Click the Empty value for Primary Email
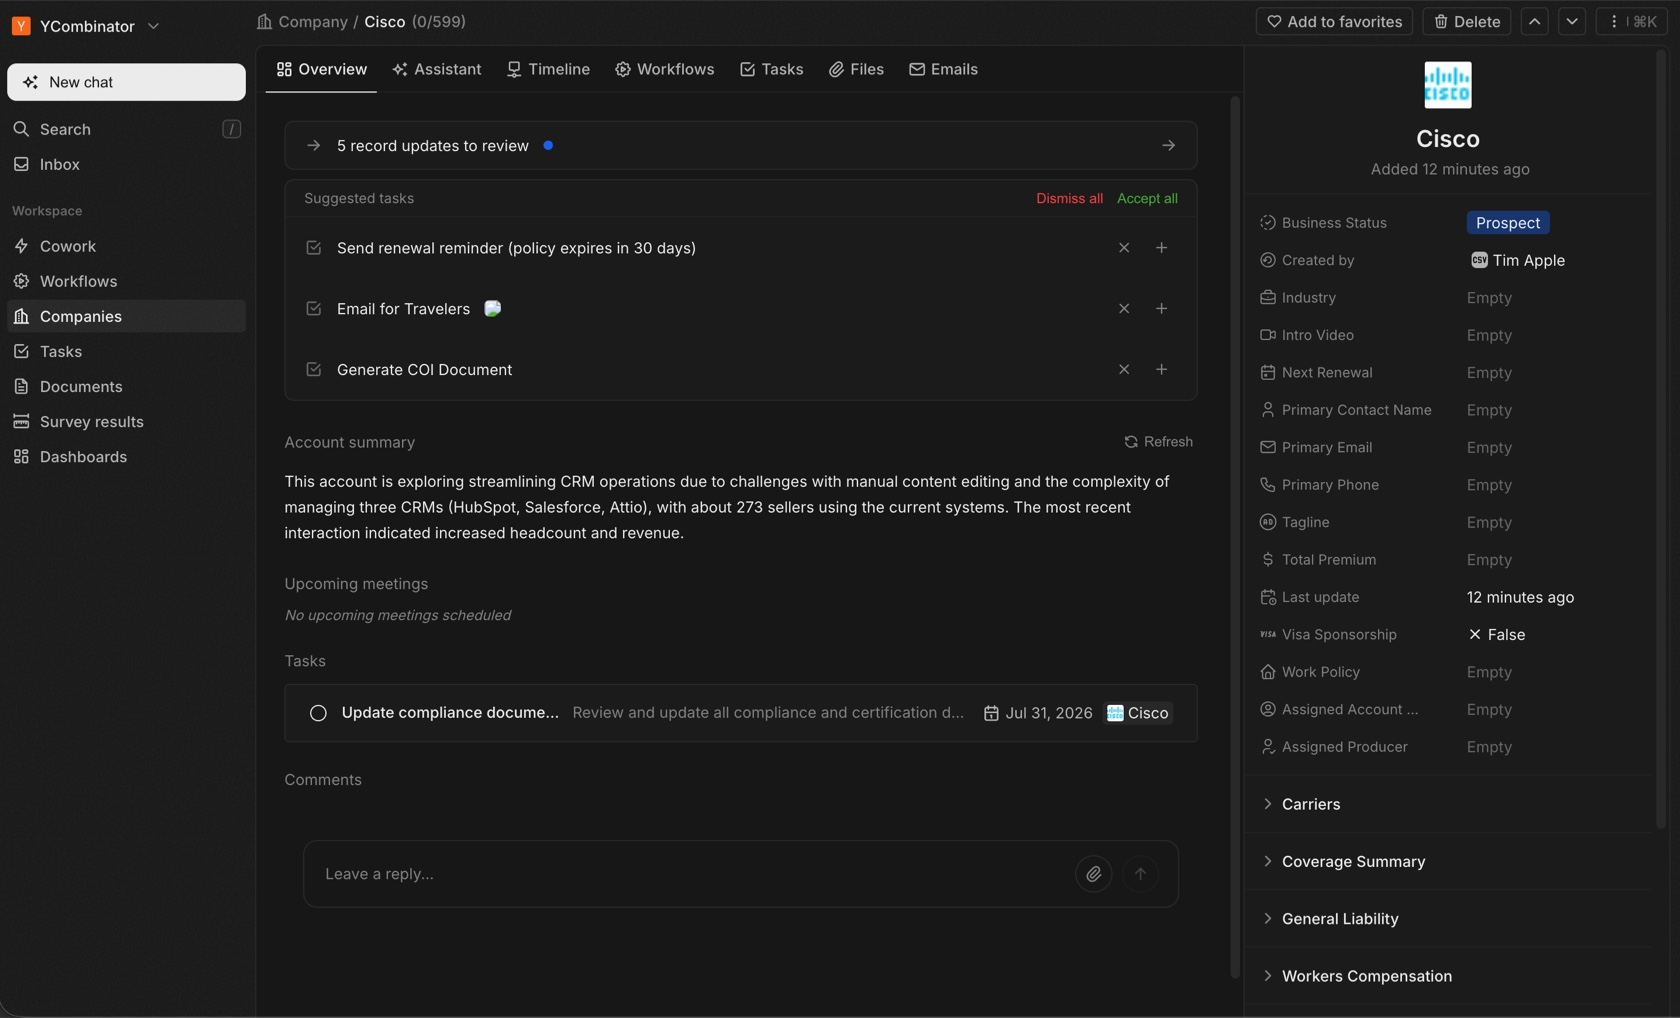 point(1489,448)
